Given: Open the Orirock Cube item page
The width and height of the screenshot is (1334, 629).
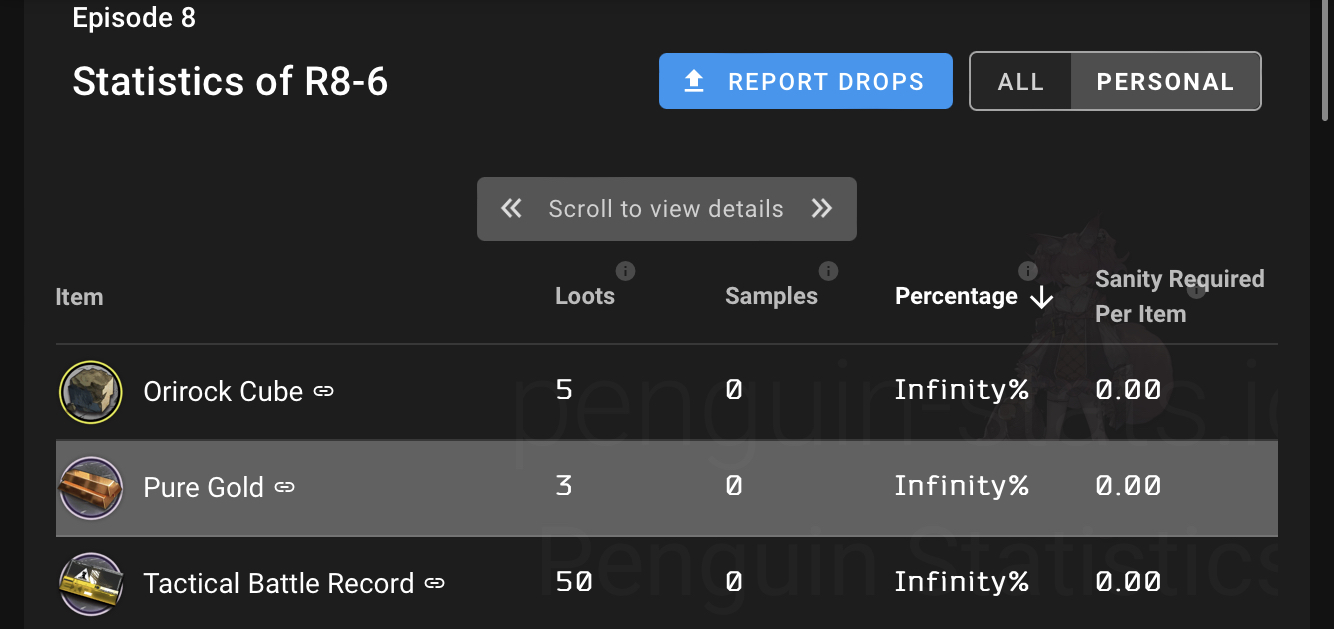Looking at the screenshot, I should pos(224,391).
